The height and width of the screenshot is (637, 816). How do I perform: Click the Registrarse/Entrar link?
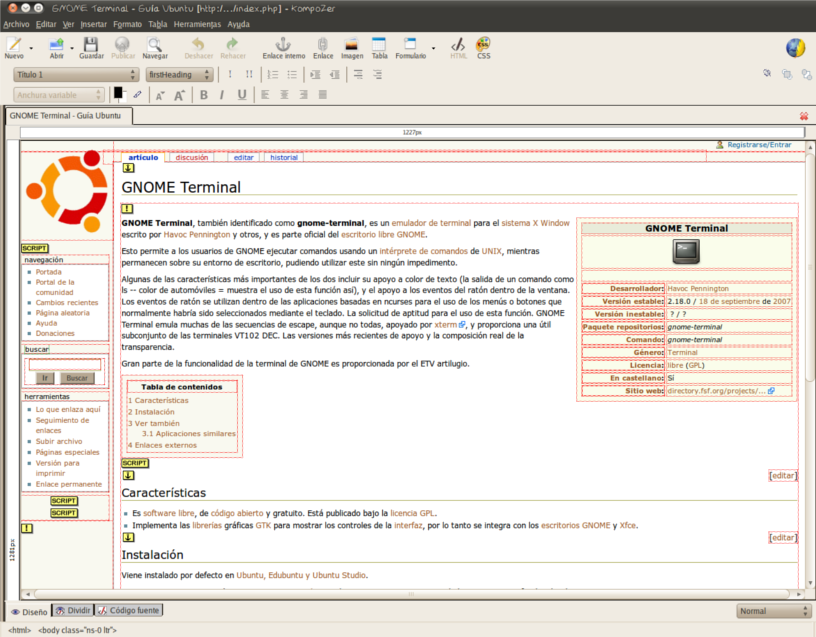(758, 145)
